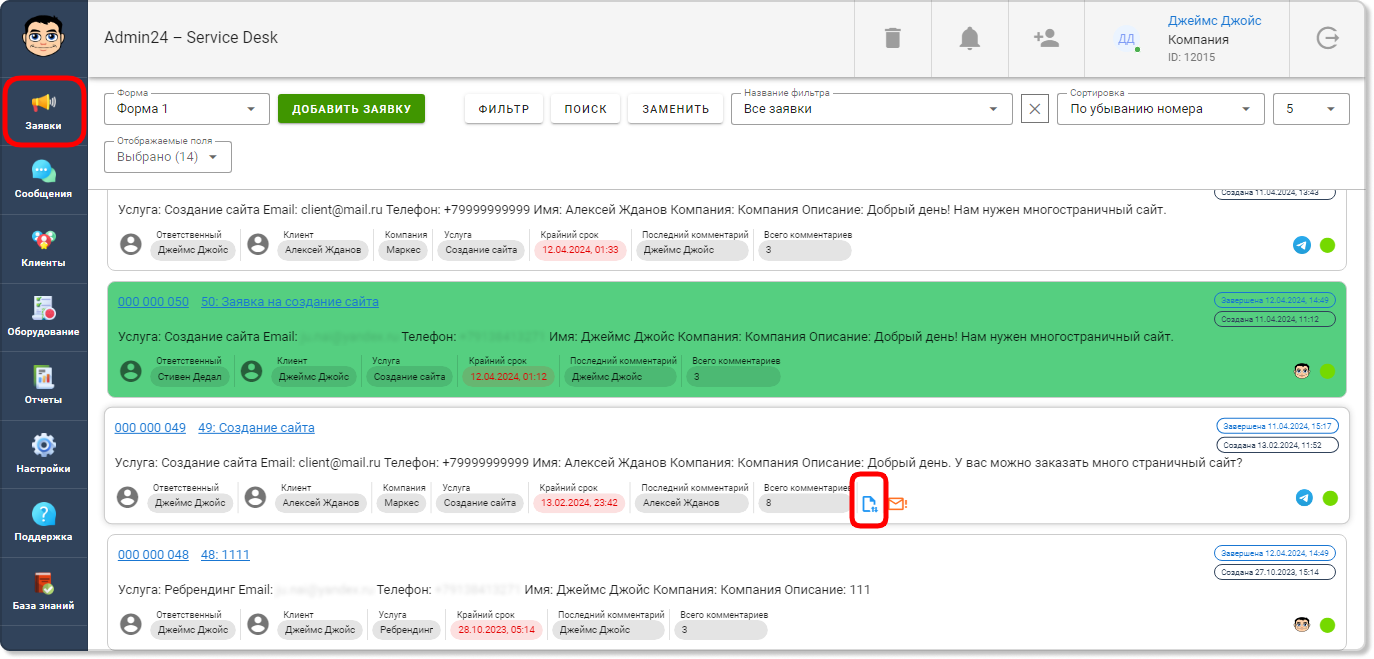
Task: Open notifications bell icon
Action: tap(970, 38)
